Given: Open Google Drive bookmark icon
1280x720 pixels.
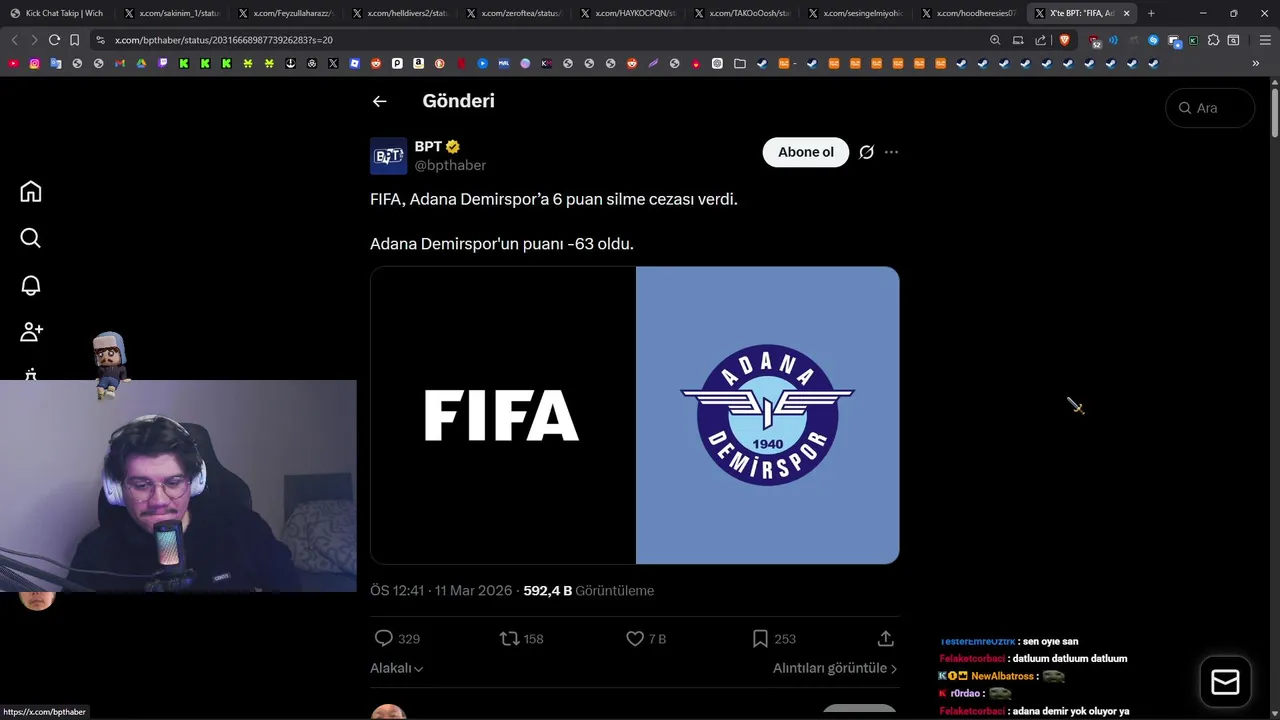Looking at the screenshot, I should pyautogui.click(x=141, y=63).
